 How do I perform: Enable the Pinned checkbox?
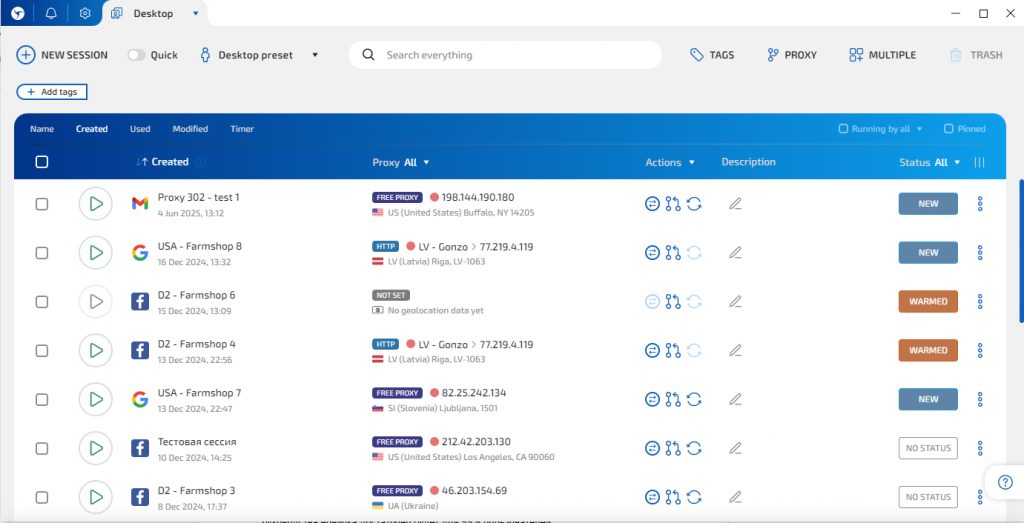tap(949, 129)
